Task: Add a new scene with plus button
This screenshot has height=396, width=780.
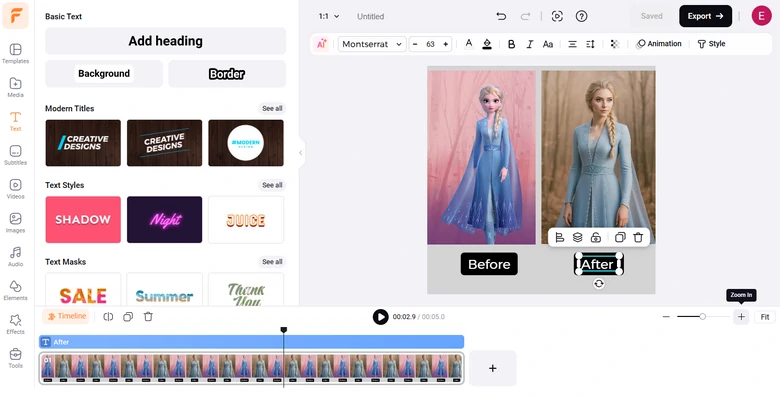Action: coord(492,369)
